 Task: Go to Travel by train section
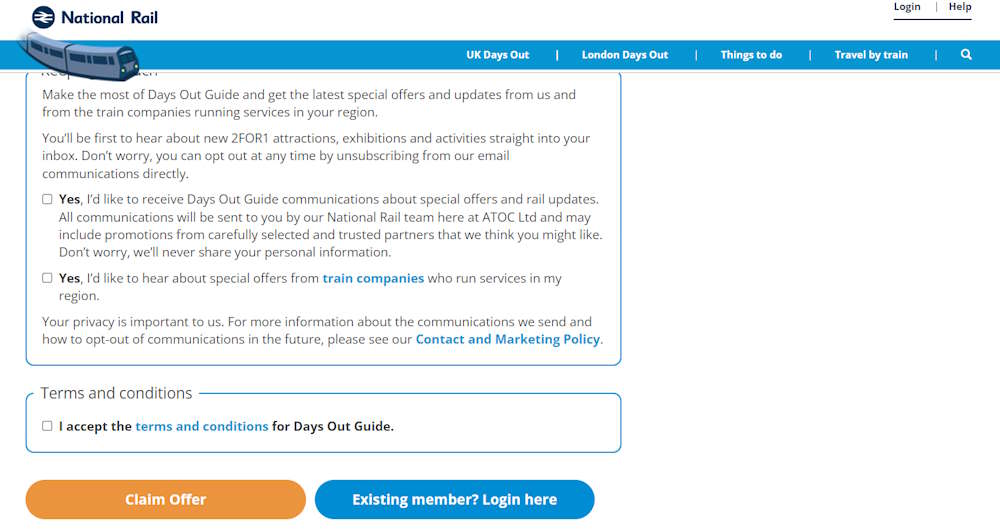(871, 55)
